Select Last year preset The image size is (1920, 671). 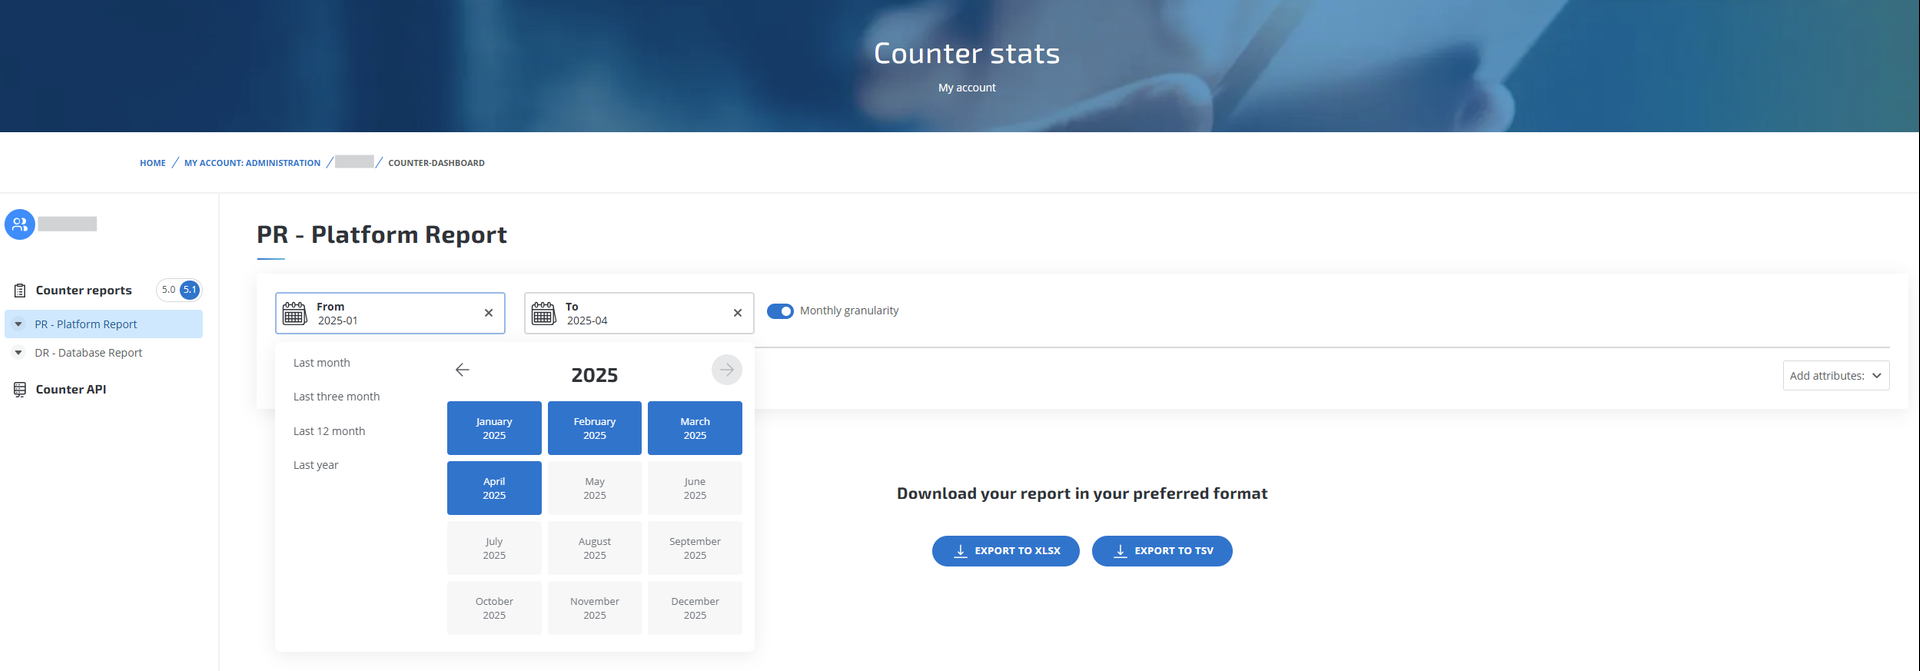click(x=316, y=465)
